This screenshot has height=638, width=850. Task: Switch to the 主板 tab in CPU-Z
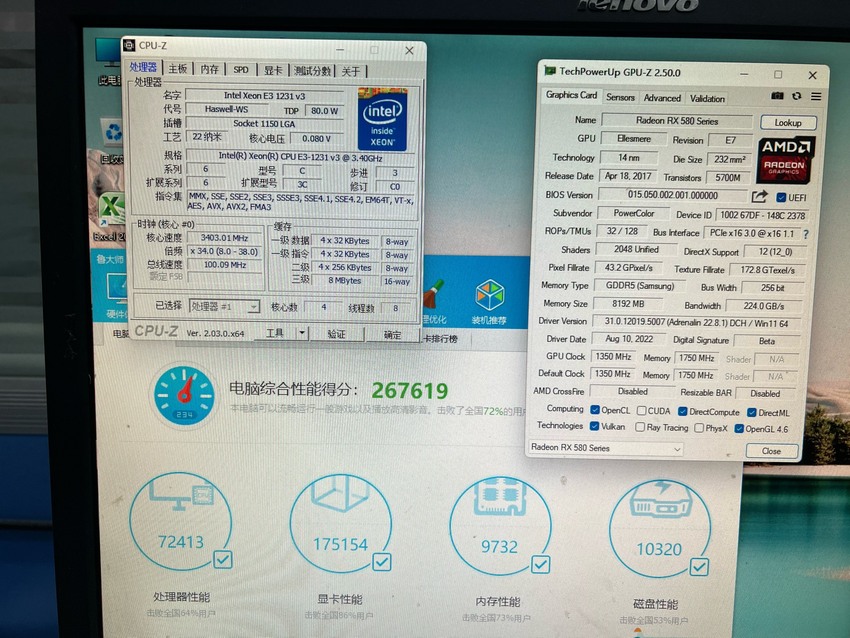(x=177, y=69)
